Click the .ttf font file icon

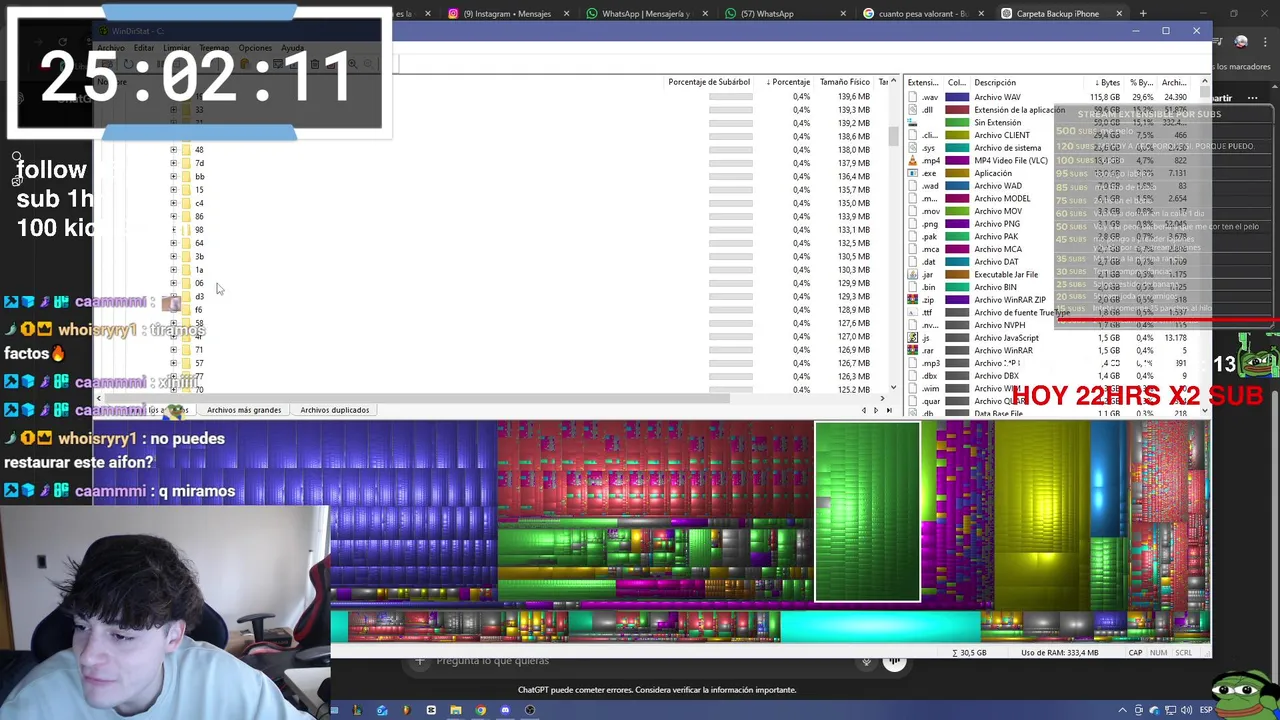tap(913, 312)
